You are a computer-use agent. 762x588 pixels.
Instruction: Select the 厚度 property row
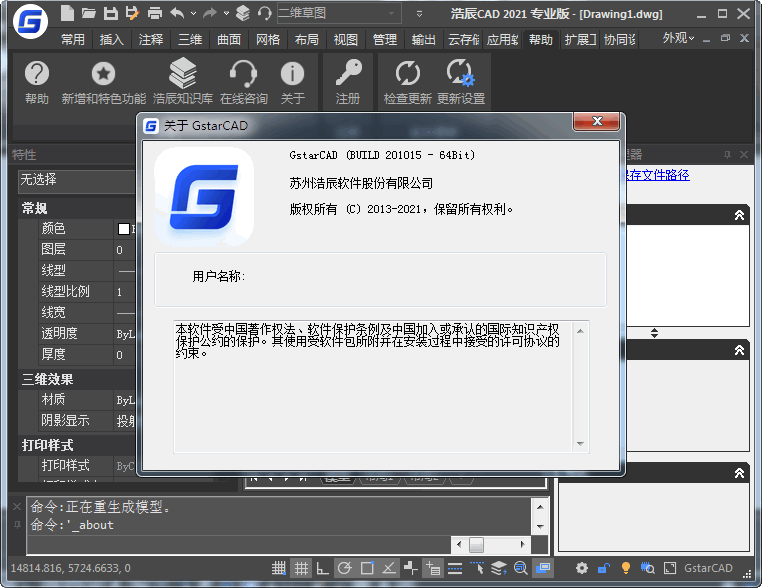pyautogui.click(x=78, y=355)
